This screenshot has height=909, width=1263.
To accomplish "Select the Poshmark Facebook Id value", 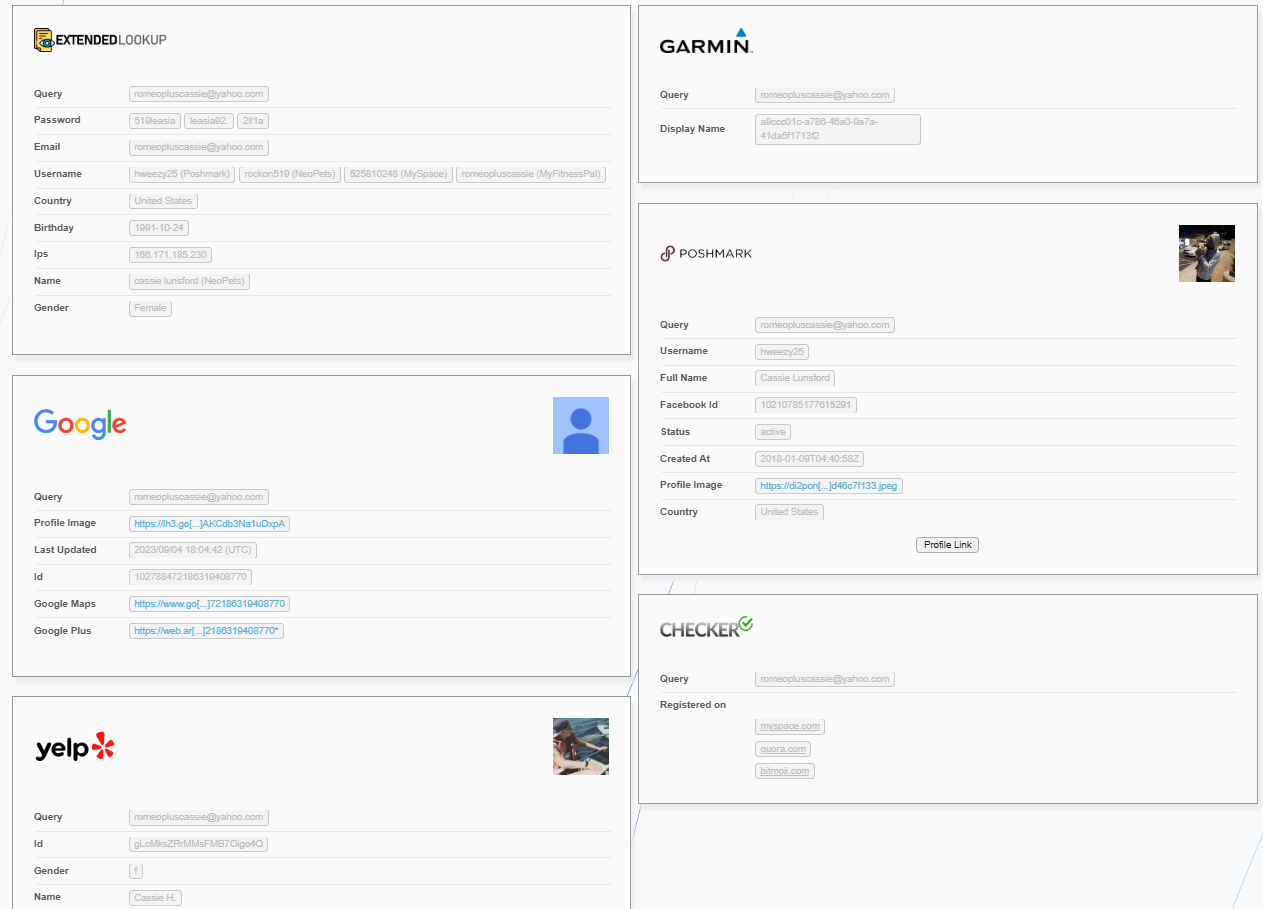I will click(x=806, y=405).
